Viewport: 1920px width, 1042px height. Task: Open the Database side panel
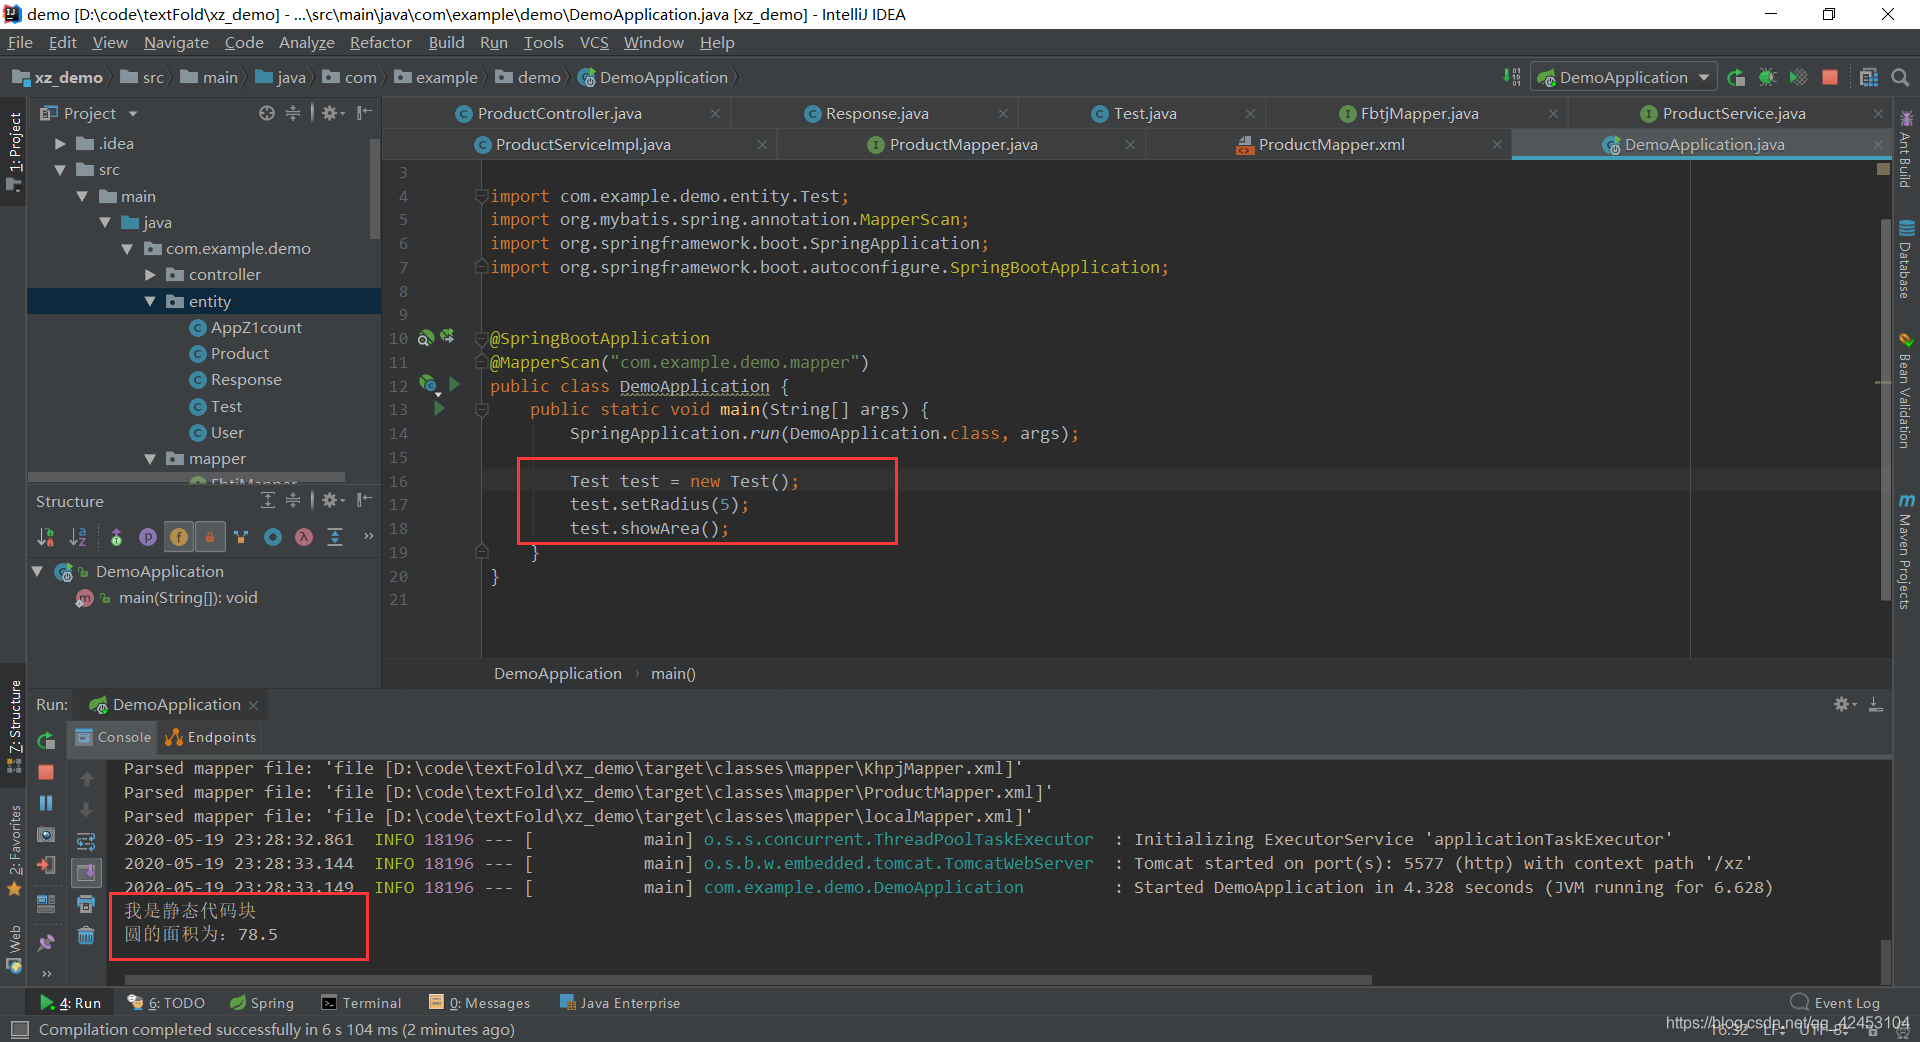click(x=1906, y=259)
